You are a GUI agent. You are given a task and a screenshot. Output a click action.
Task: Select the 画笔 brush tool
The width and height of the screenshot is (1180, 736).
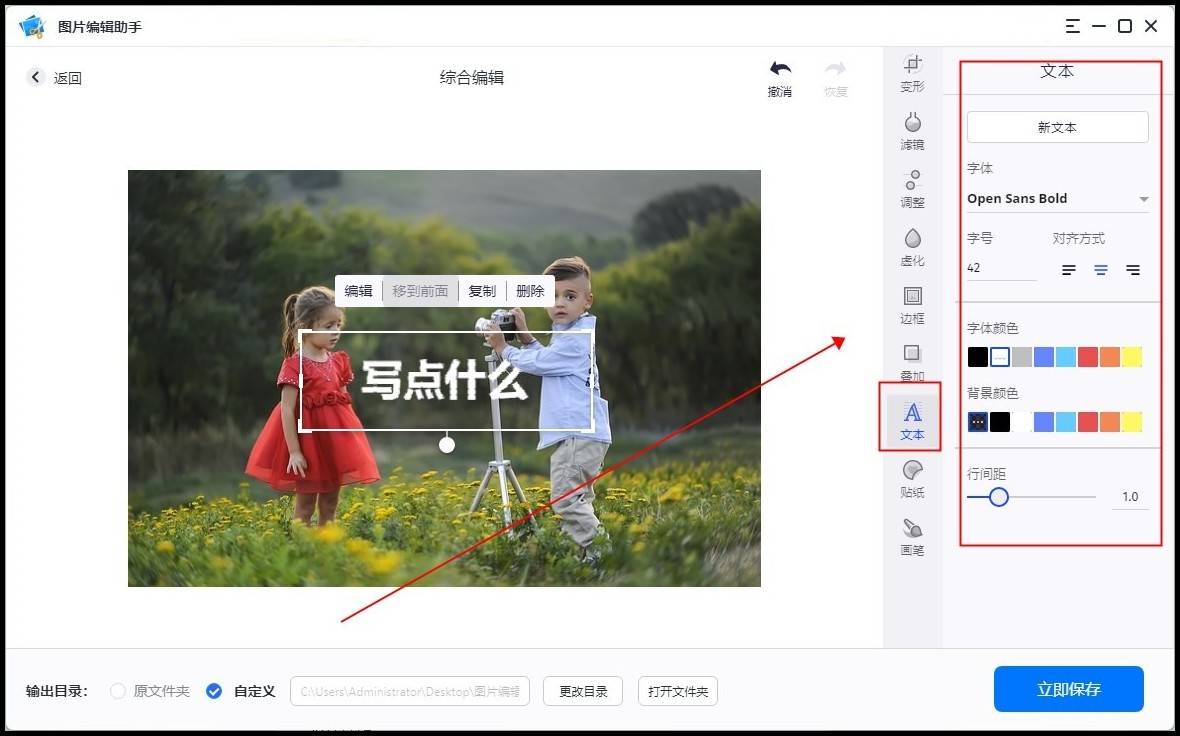[912, 538]
